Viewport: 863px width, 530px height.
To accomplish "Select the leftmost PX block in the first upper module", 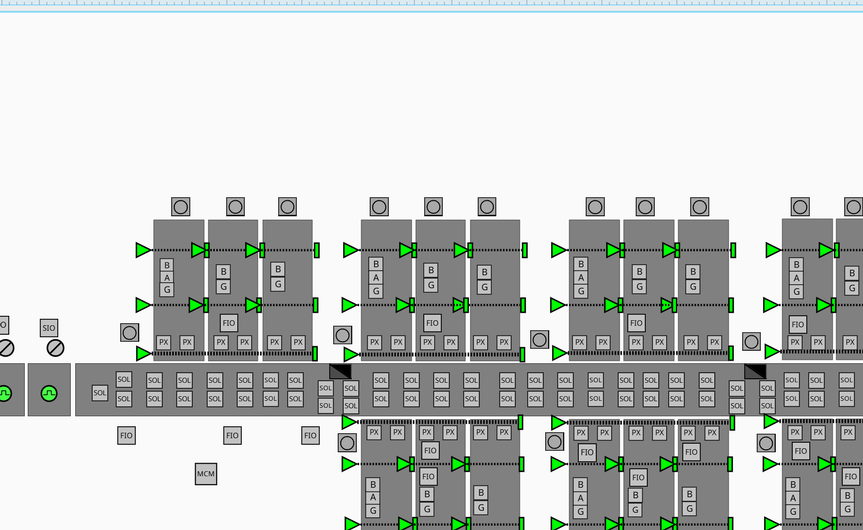I will (164, 342).
